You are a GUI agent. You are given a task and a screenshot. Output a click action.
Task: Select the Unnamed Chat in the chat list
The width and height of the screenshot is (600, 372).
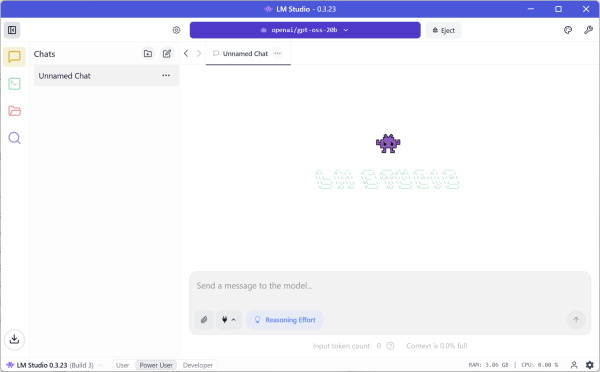106,76
